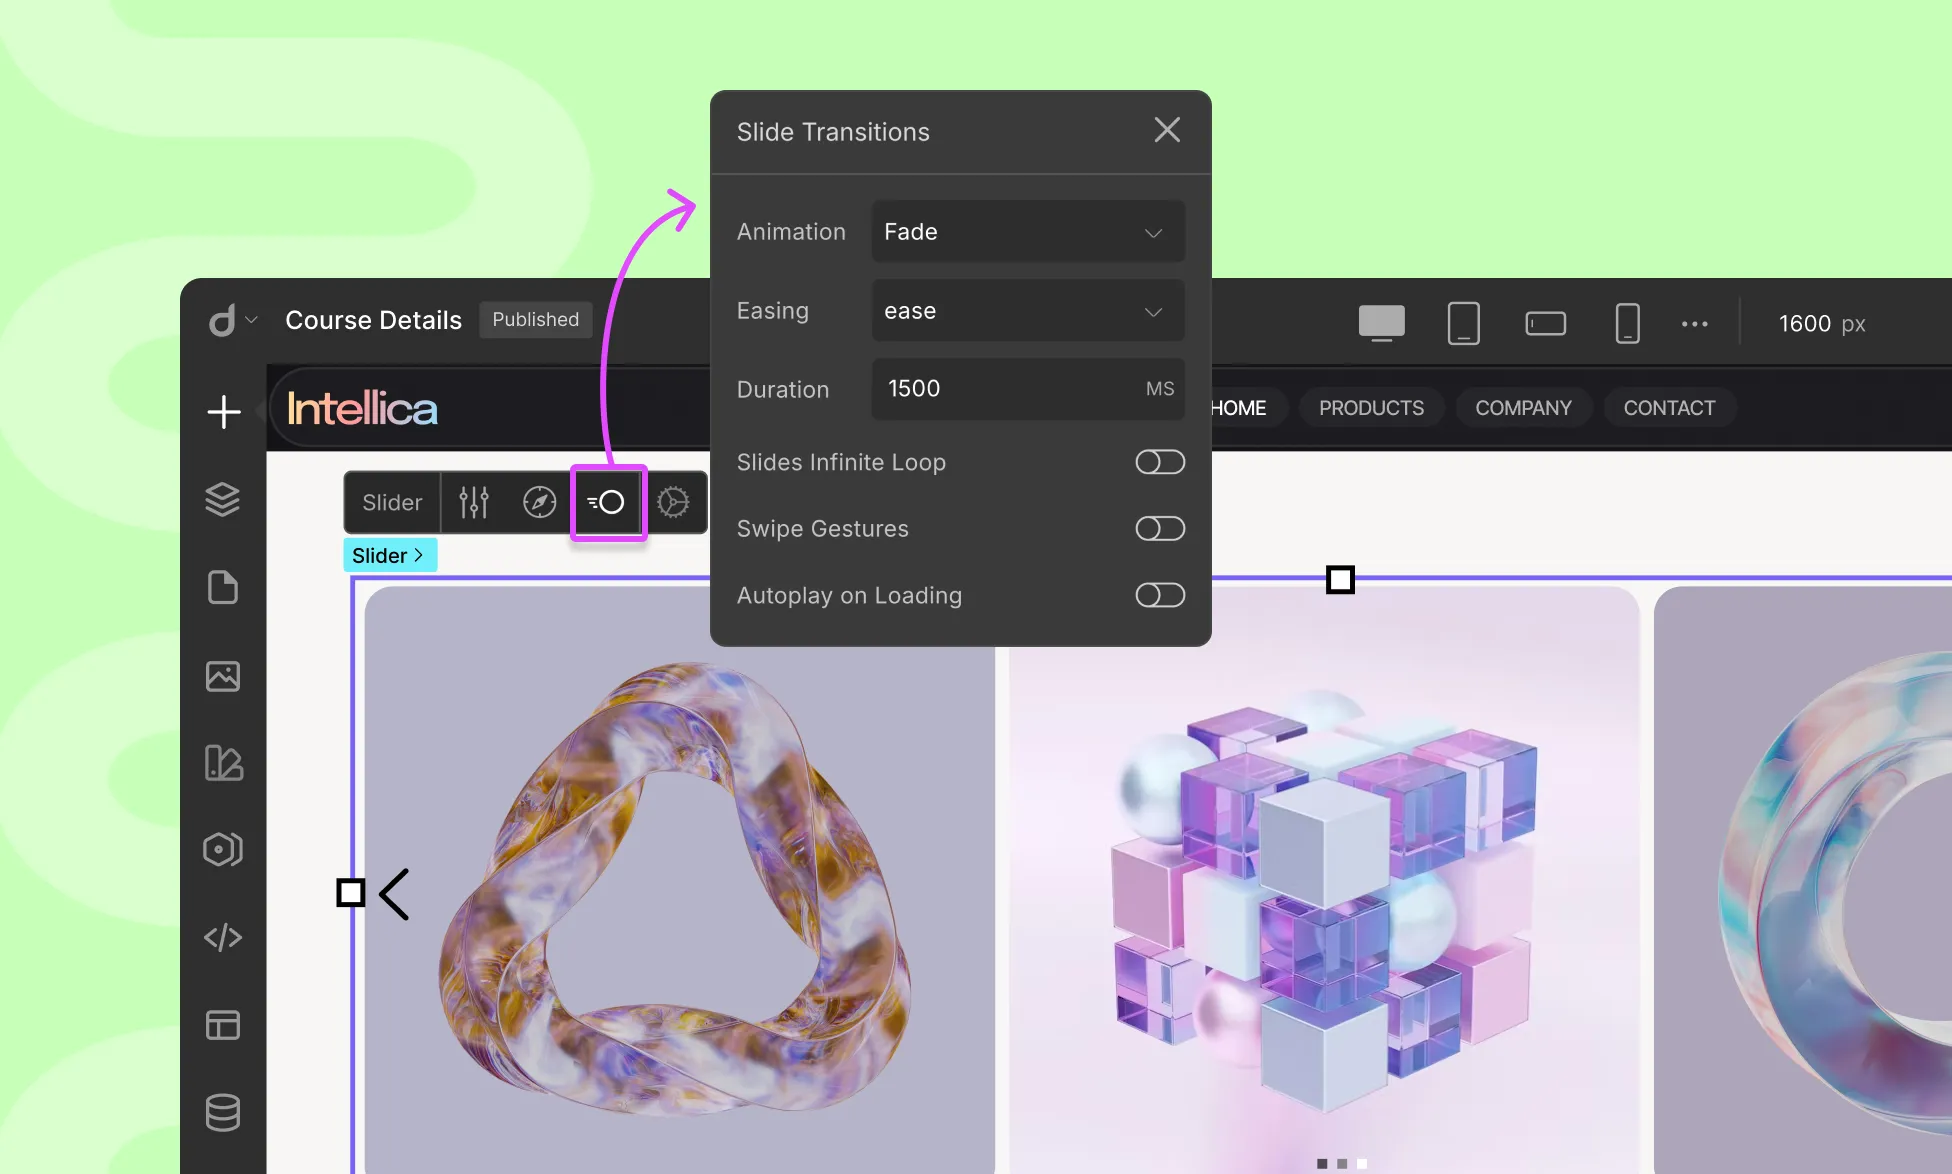The width and height of the screenshot is (1952, 1174).
Task: Open the code editor icon
Action: (223, 937)
